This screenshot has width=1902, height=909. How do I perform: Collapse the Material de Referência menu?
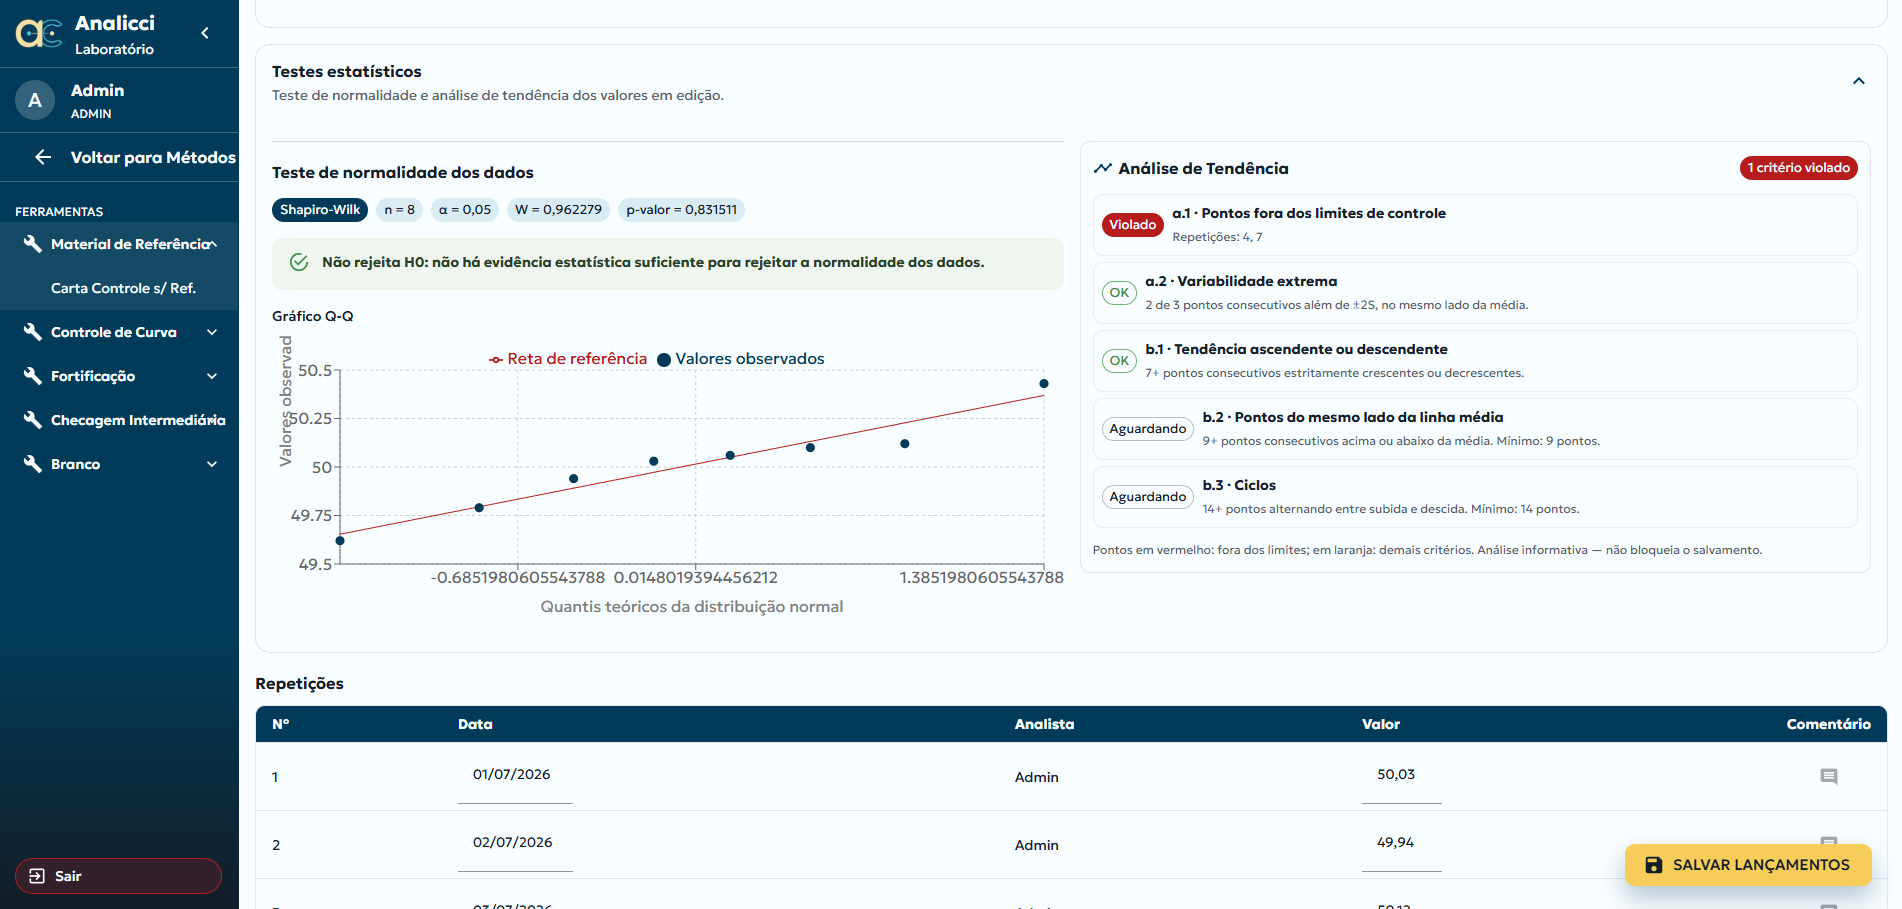pyautogui.click(x=212, y=244)
